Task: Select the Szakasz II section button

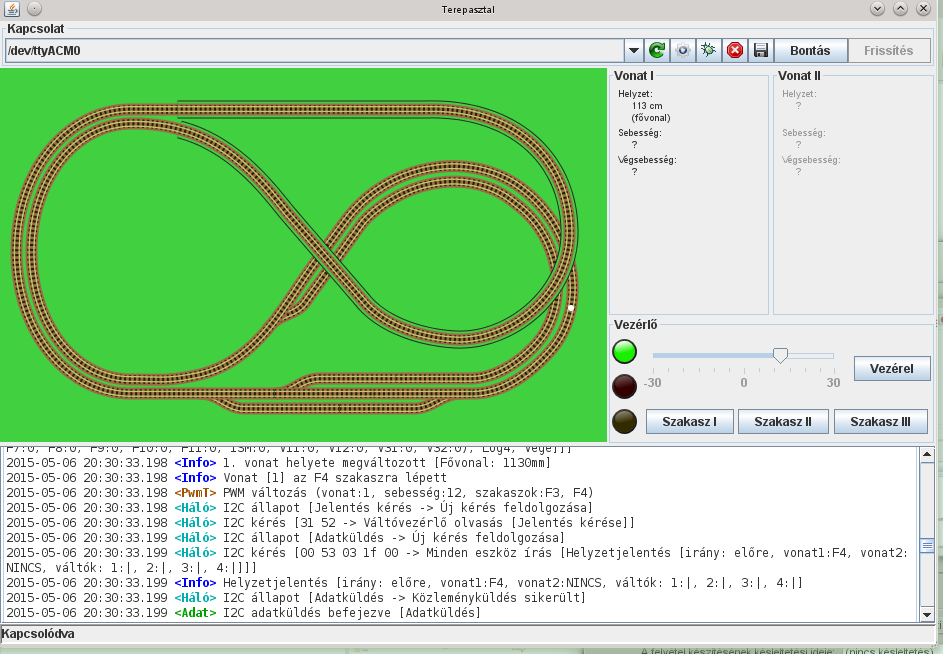Action: pos(783,422)
